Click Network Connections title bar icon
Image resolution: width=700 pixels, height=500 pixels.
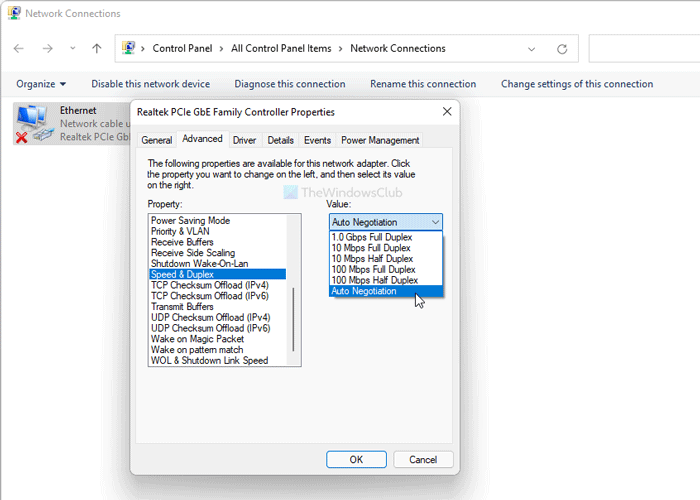click(14, 13)
